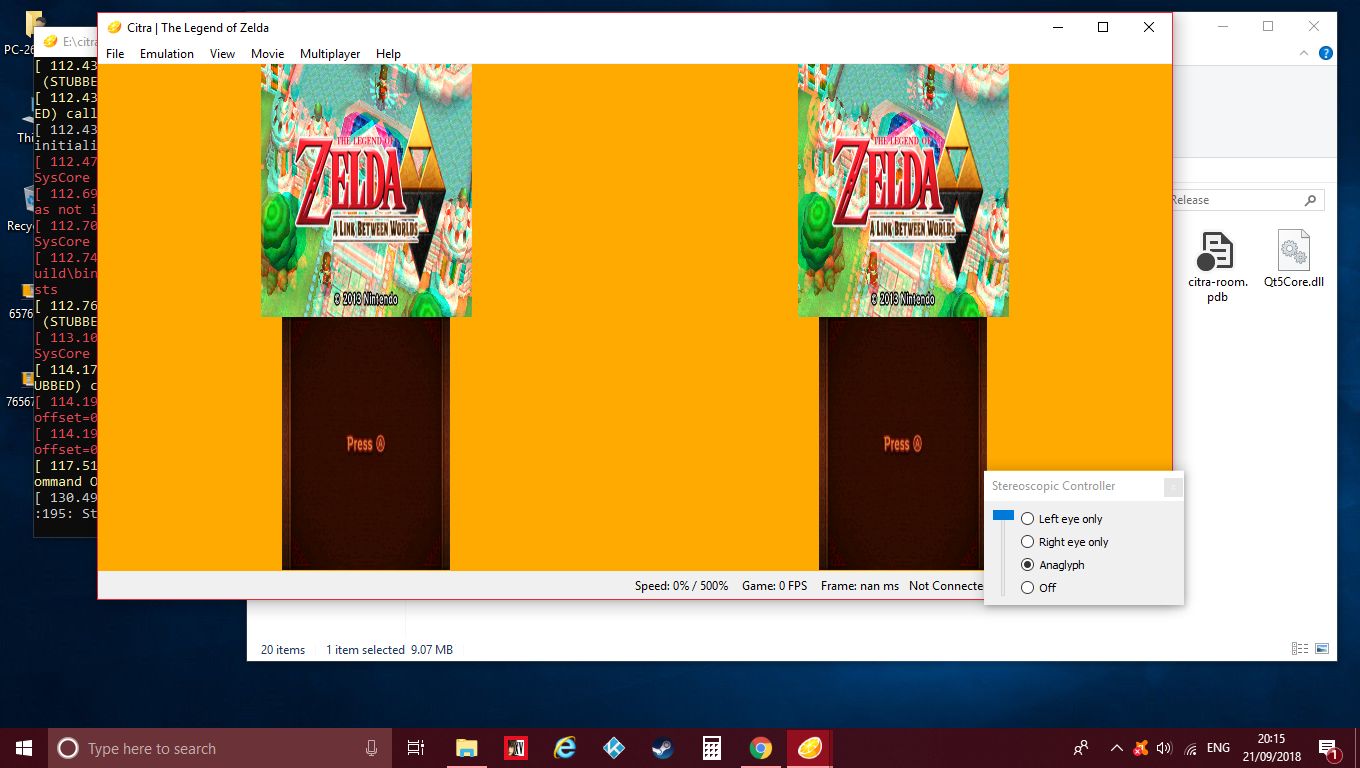Click the left touch screen Press A area
Viewport: 1360px width, 768px height.
pyautogui.click(x=366, y=444)
